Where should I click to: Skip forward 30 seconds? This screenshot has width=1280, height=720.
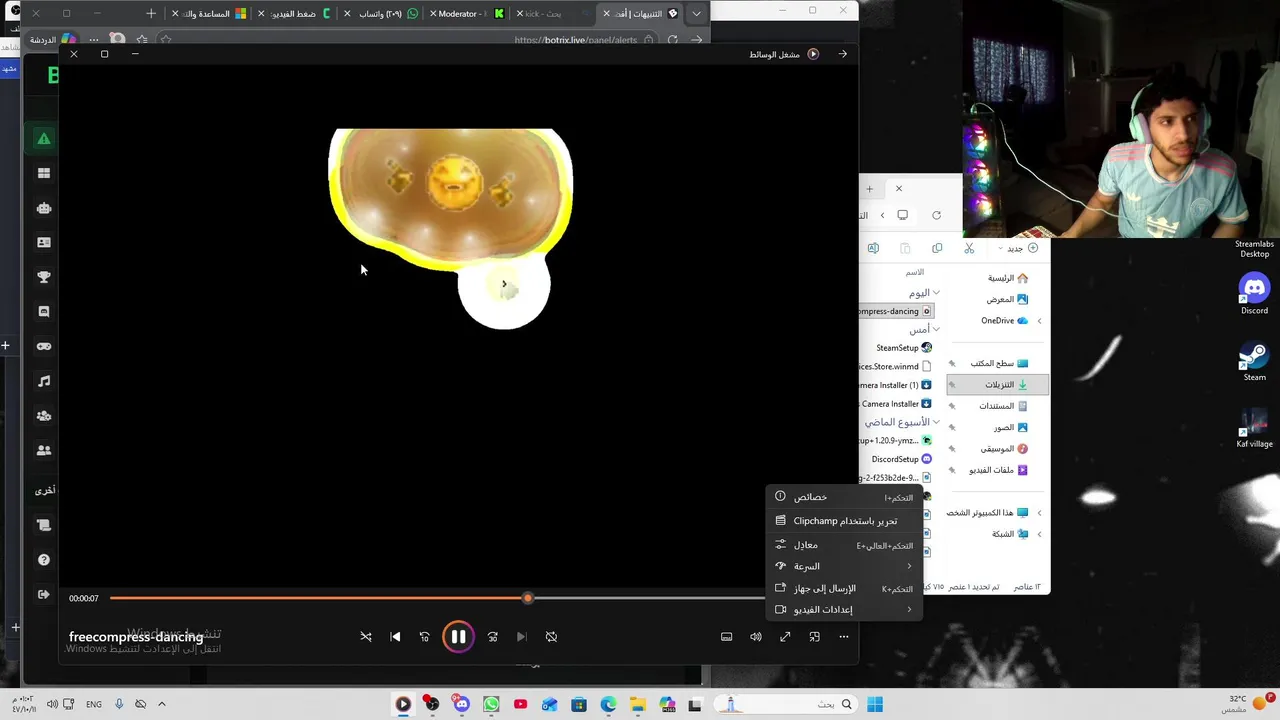(x=492, y=636)
